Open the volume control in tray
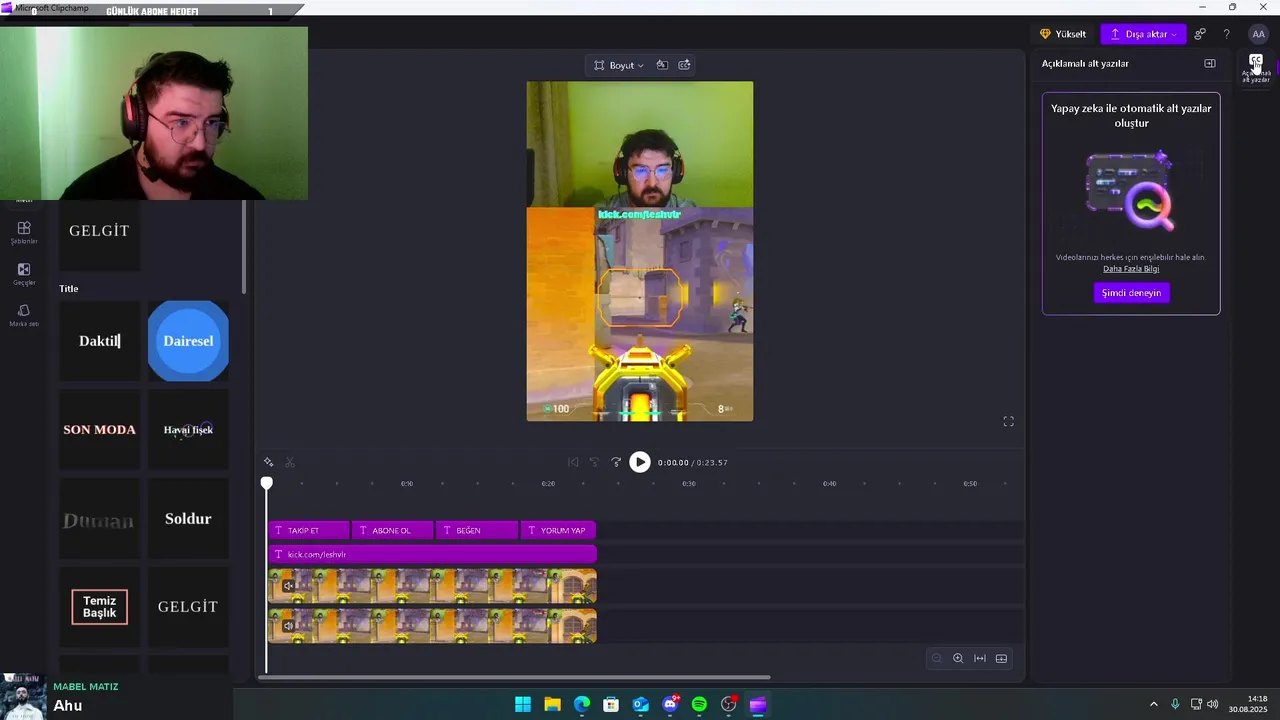 click(1213, 705)
